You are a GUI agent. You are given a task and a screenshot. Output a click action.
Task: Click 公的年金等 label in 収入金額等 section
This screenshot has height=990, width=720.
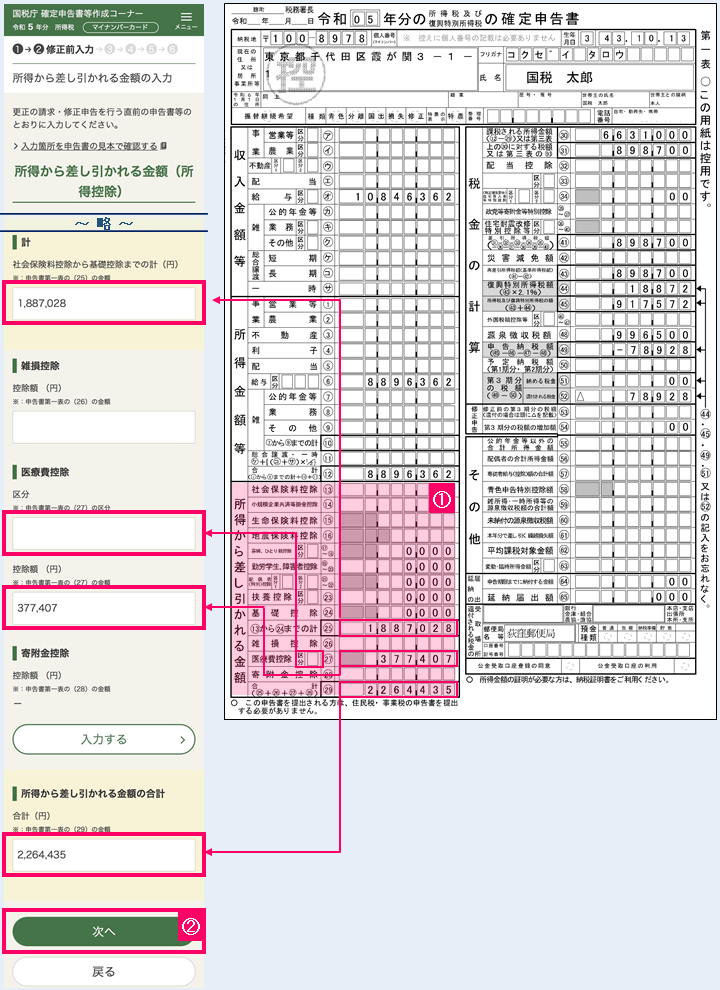tap(292, 212)
